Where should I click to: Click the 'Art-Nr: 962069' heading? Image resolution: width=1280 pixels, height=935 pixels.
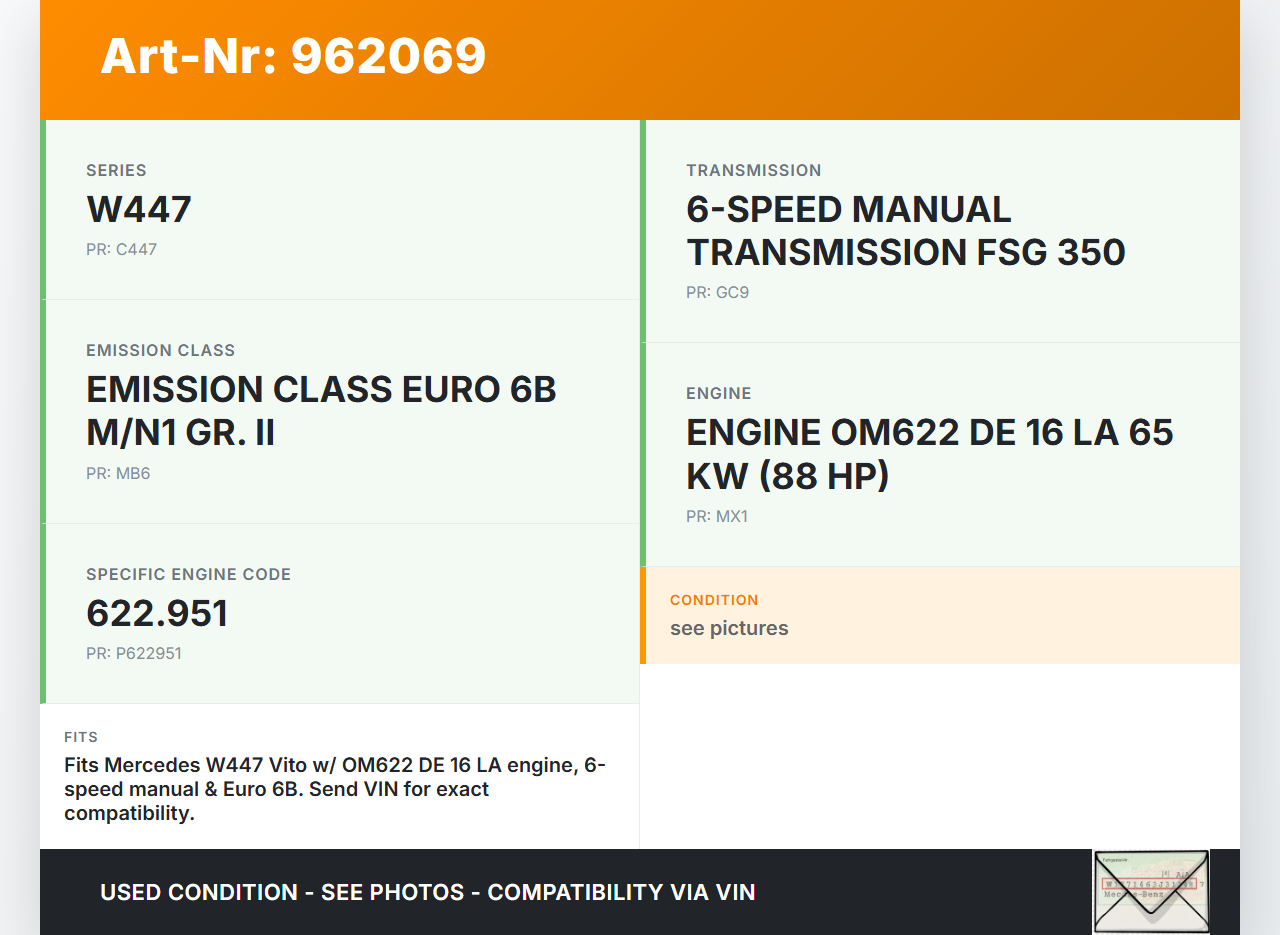coord(293,56)
